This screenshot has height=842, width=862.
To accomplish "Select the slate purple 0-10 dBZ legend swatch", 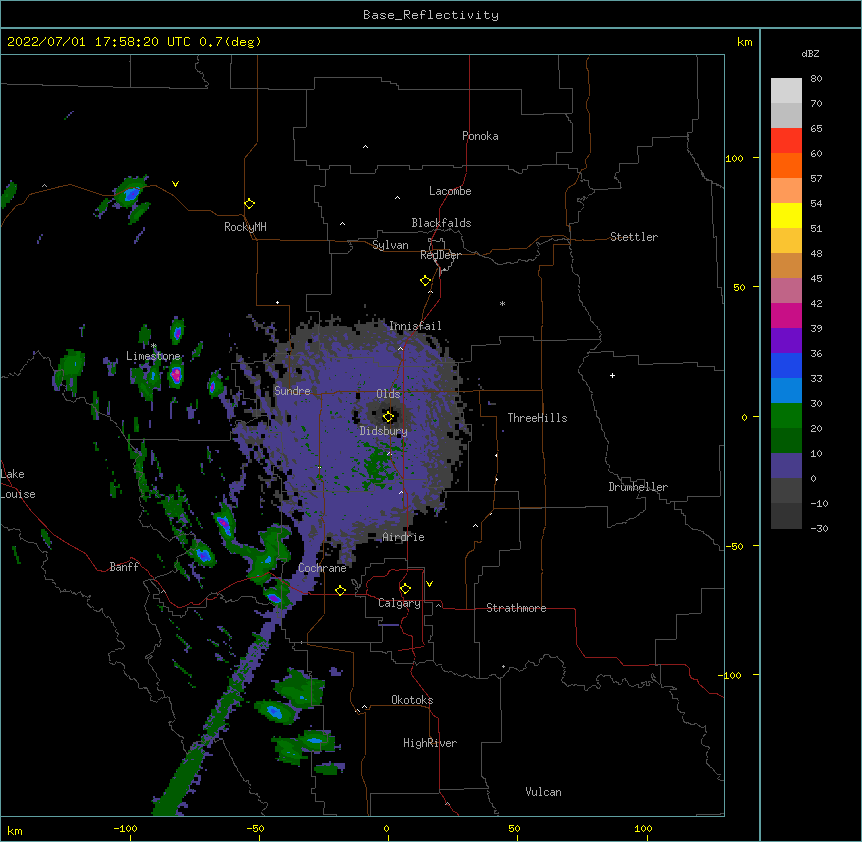I will [786, 466].
